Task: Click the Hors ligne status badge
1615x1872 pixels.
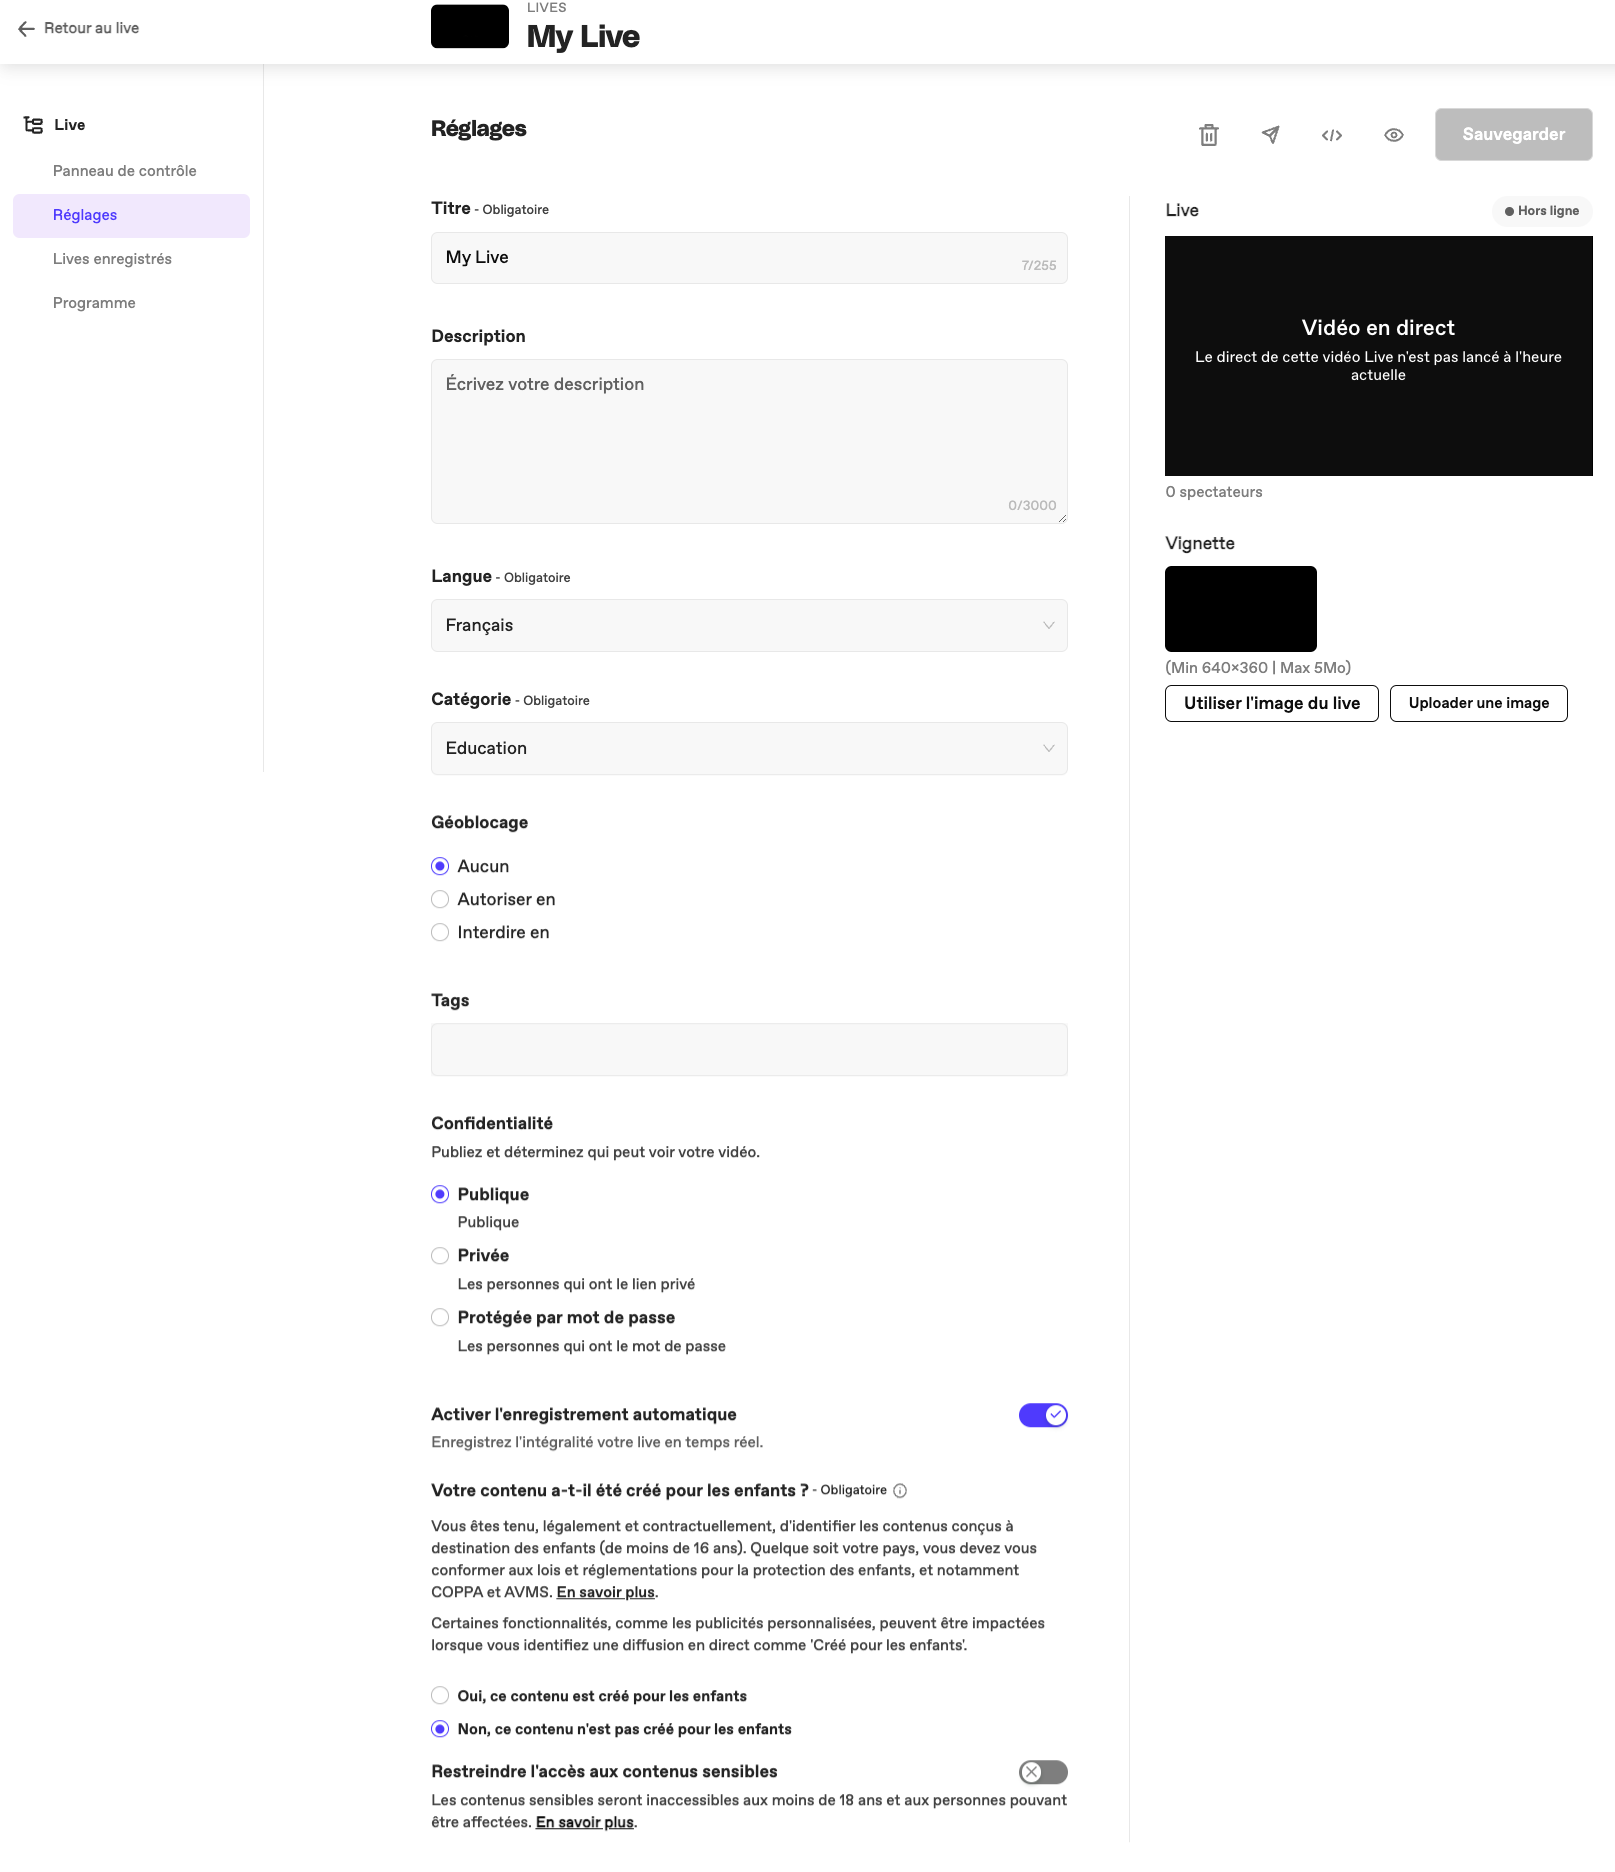Action: click(x=1541, y=211)
